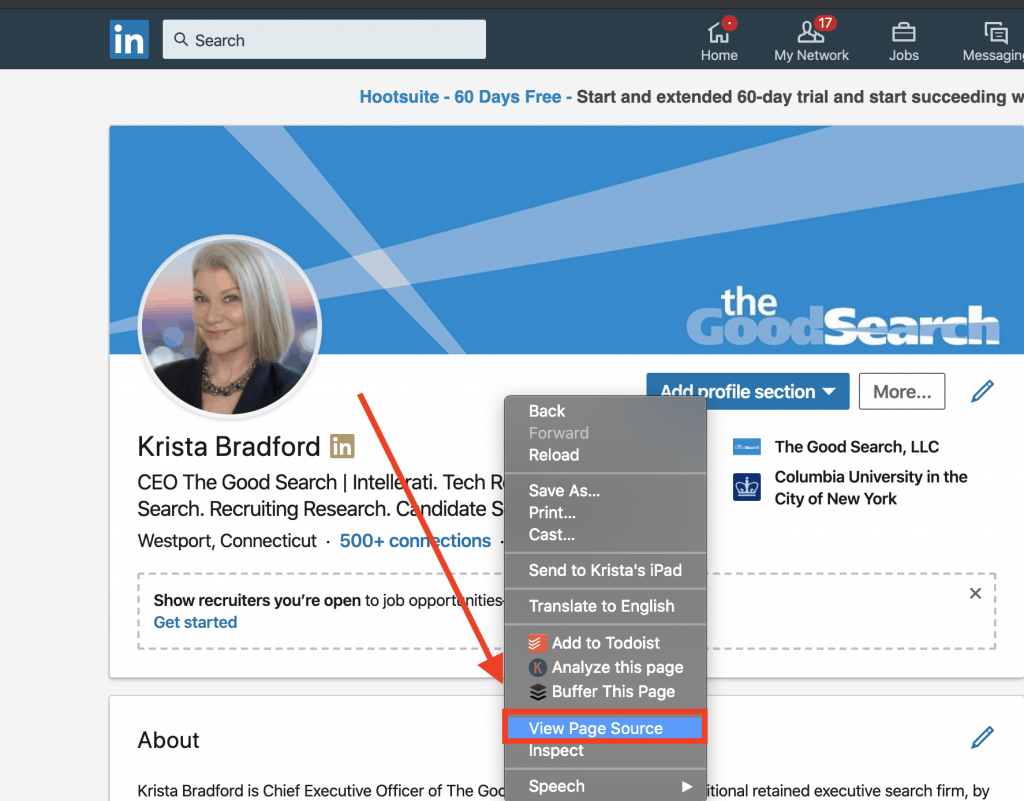Open Columbia University in the City link
Viewport: 1024px width, 801px height.
[x=871, y=488]
